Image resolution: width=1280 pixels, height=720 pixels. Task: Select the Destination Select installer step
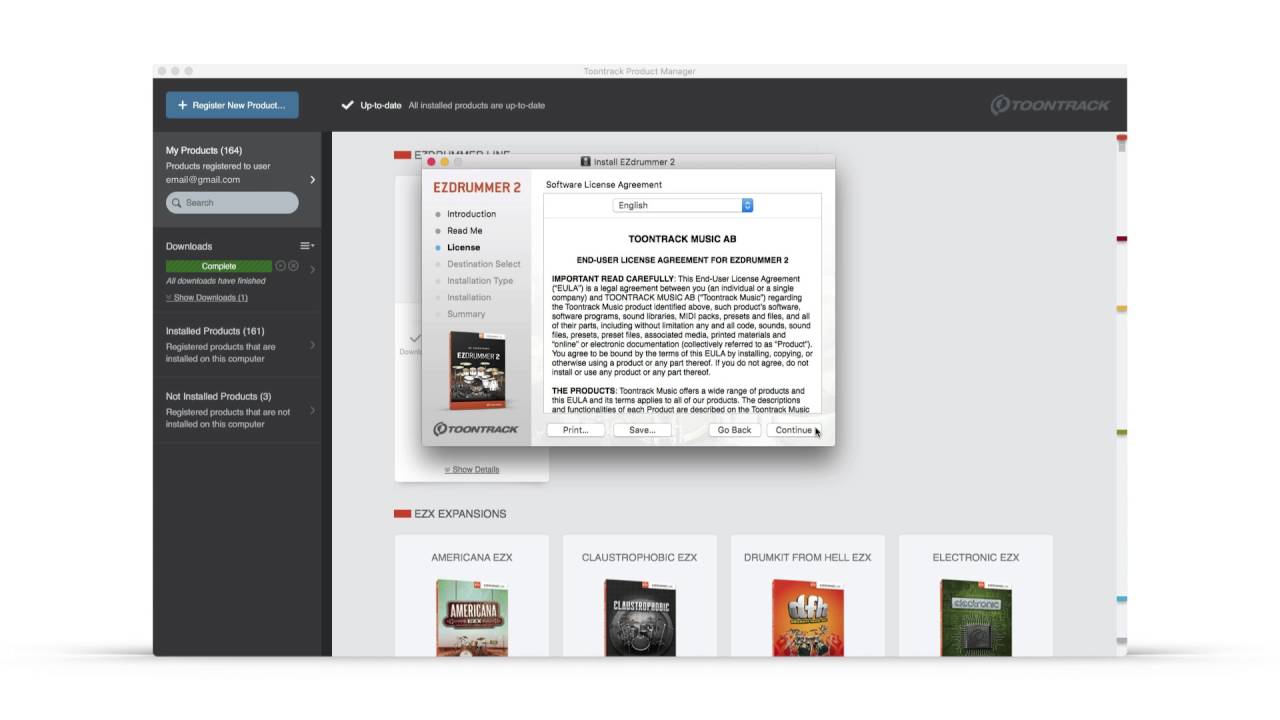pos(483,264)
